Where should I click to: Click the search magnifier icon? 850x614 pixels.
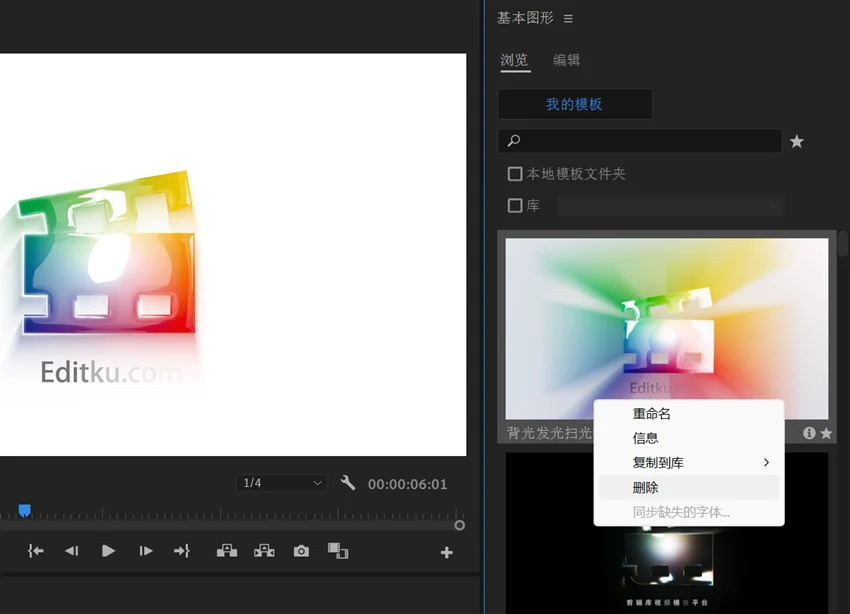click(x=513, y=141)
